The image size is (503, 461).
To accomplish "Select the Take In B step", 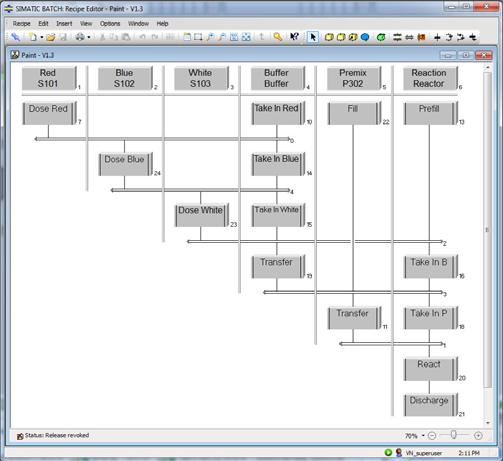I will click(x=431, y=267).
